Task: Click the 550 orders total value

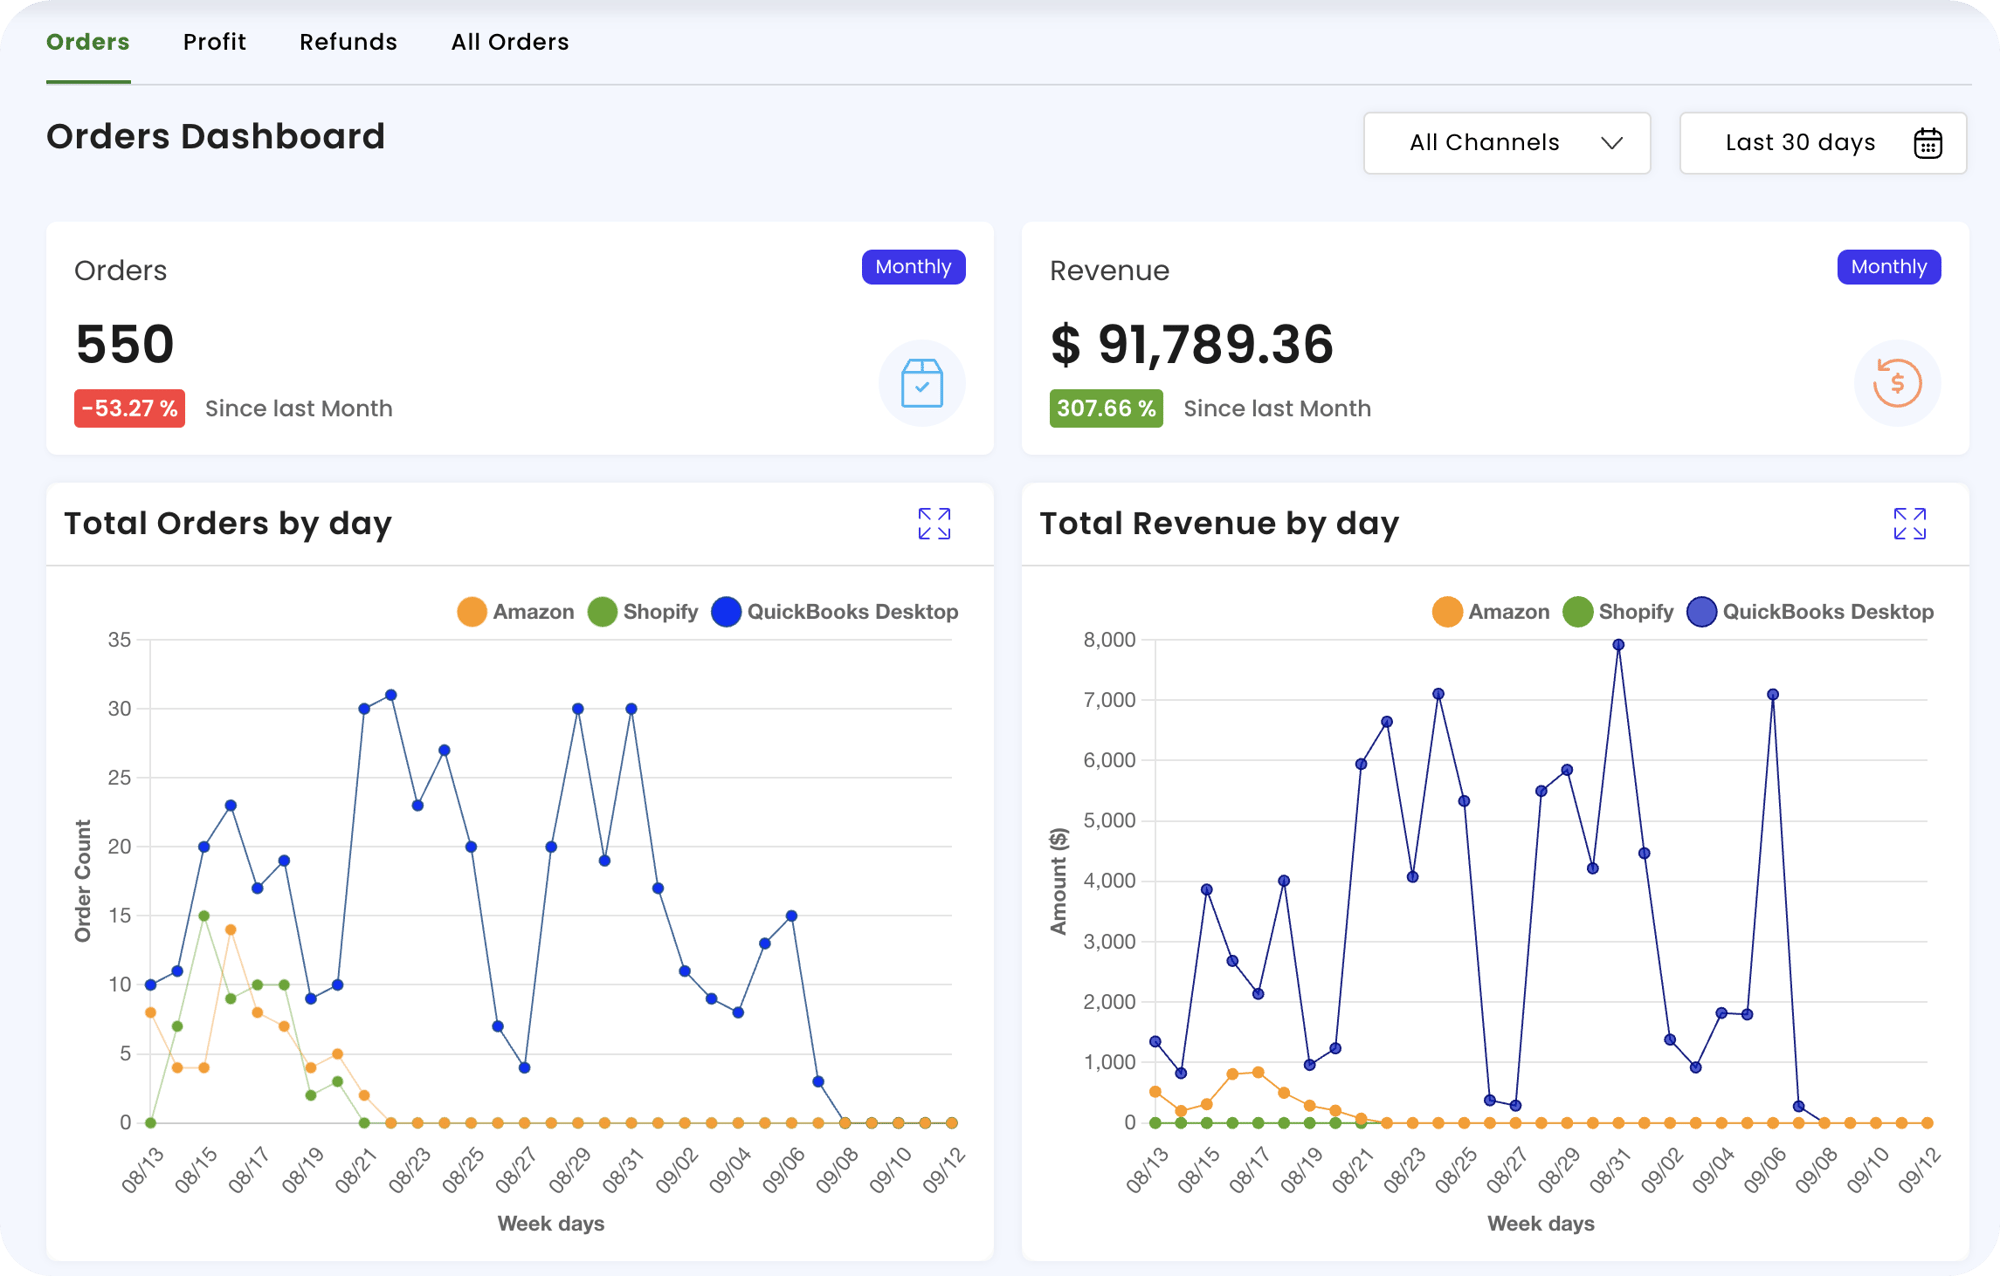Action: (125, 344)
